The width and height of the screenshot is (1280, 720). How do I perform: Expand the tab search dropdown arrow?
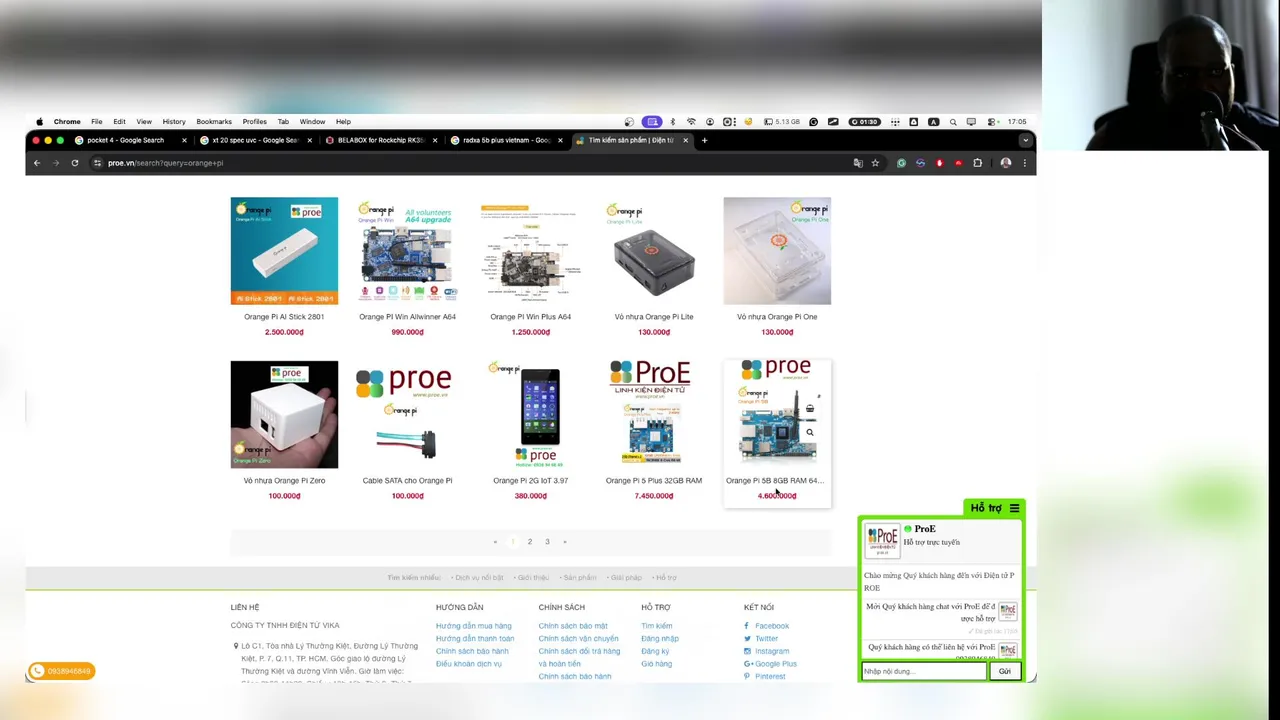1025,140
